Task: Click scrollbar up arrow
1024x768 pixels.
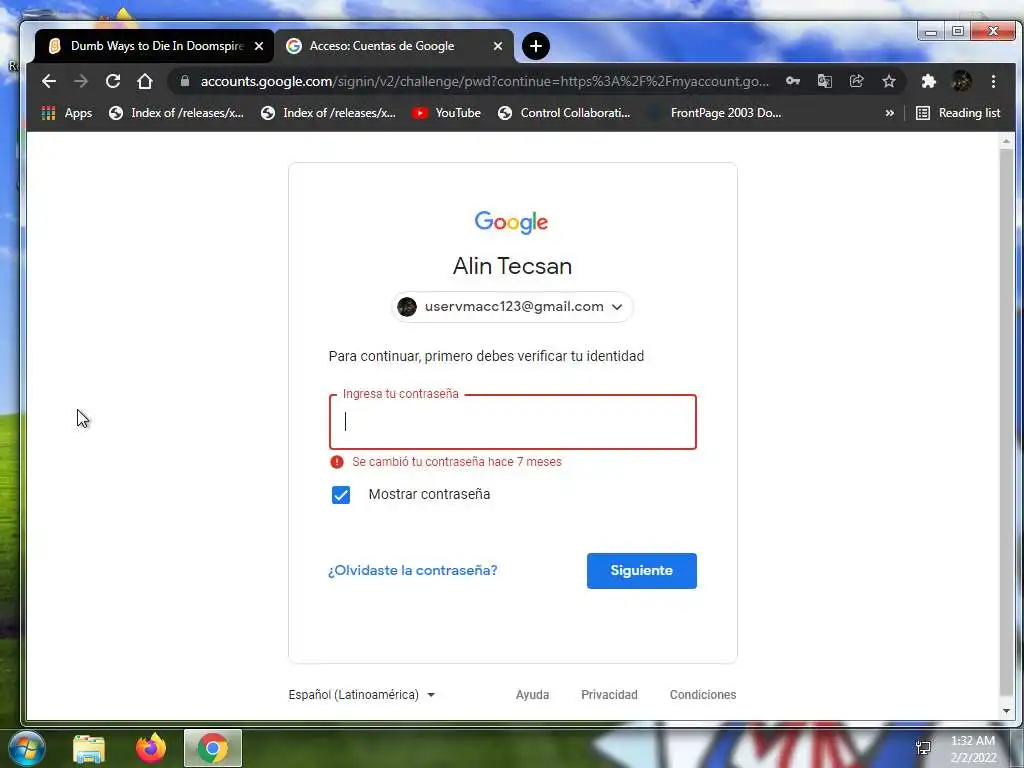Action: coord(1006,141)
